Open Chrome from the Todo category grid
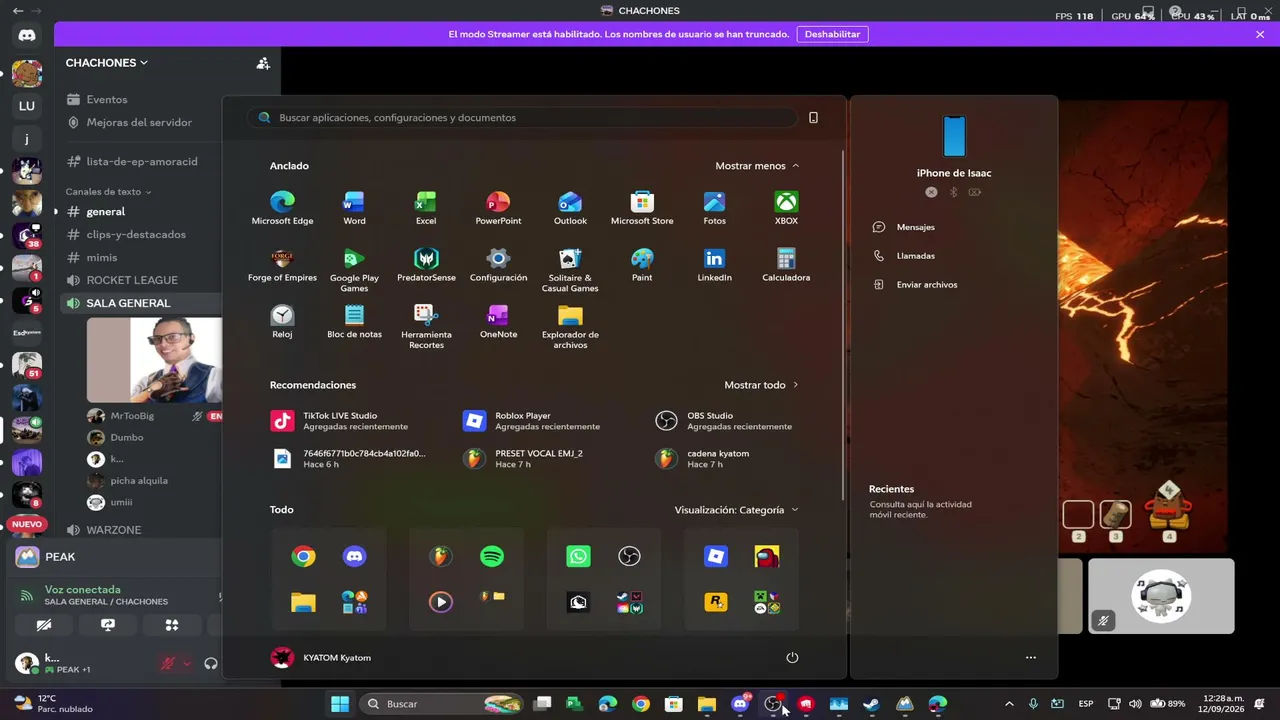Viewport: 1280px width, 720px height. [303, 556]
